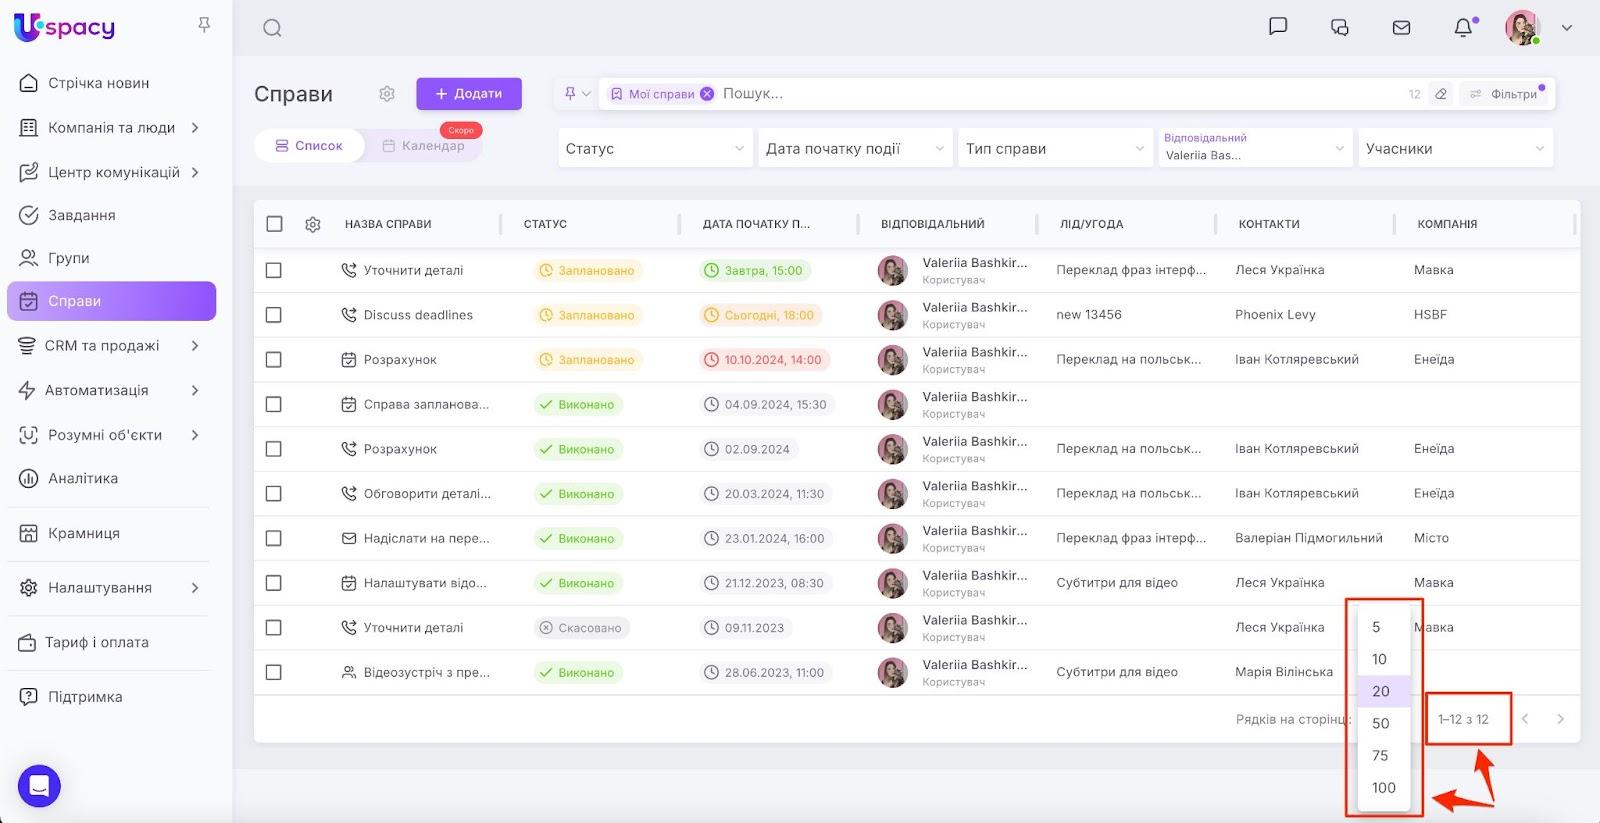Open the Статус filter dropdown
This screenshot has height=823, width=1600.
pos(654,148)
